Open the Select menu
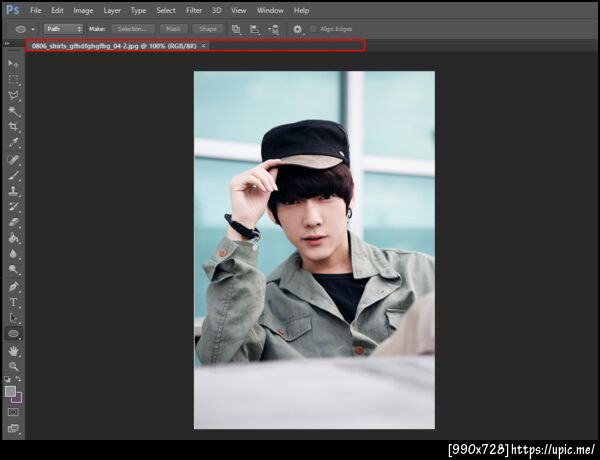Viewport: 600px width, 460px height. [166, 11]
